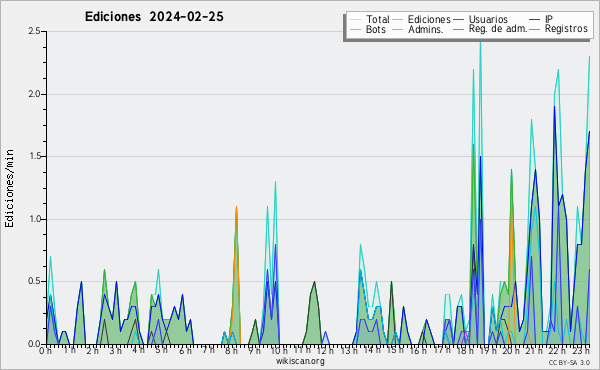Click the '2.5' y-axis tick label

34,31
